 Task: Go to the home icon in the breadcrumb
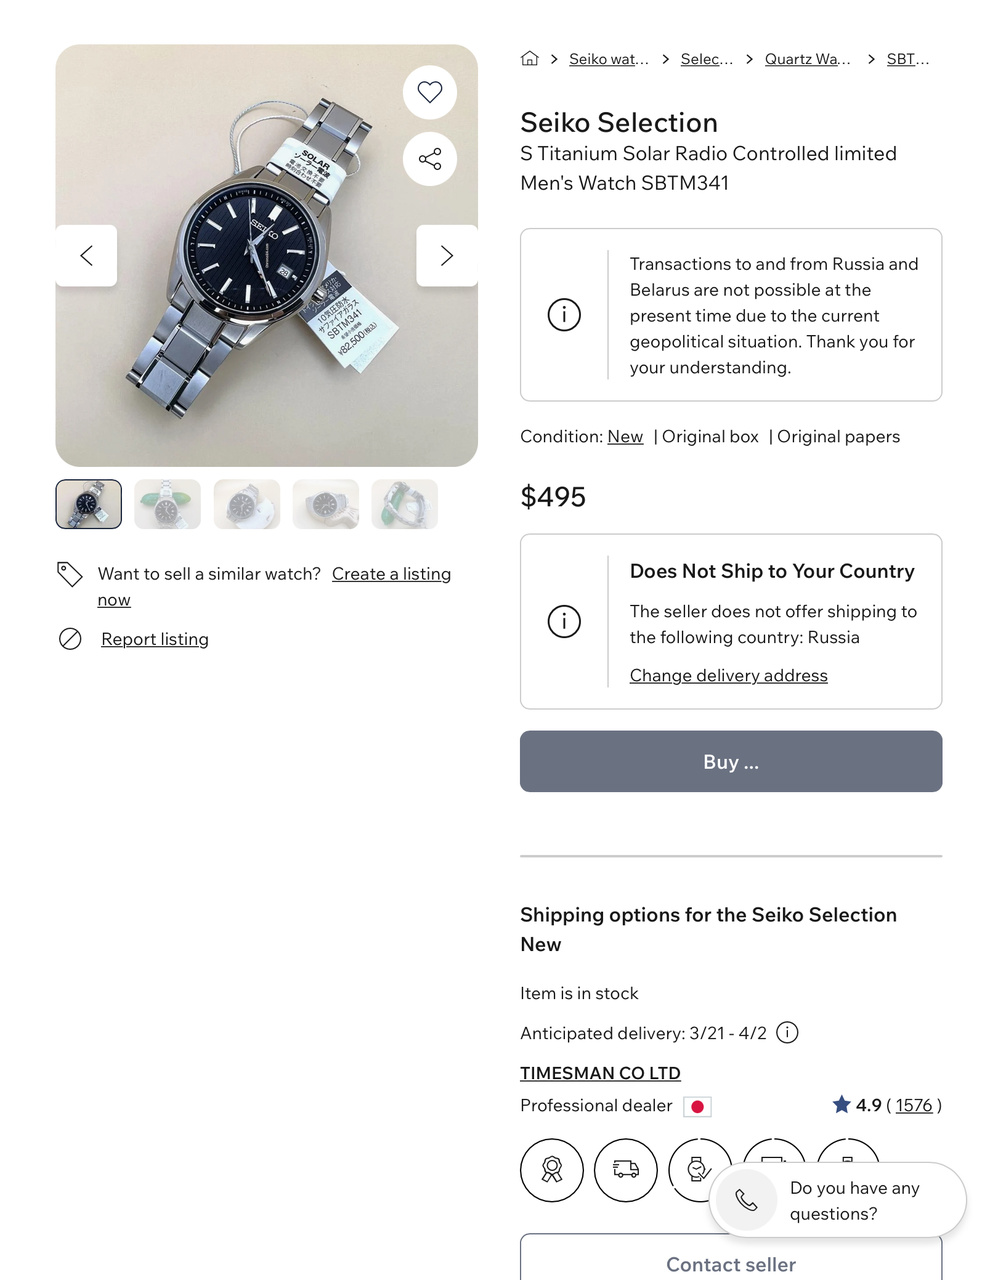pos(530,59)
